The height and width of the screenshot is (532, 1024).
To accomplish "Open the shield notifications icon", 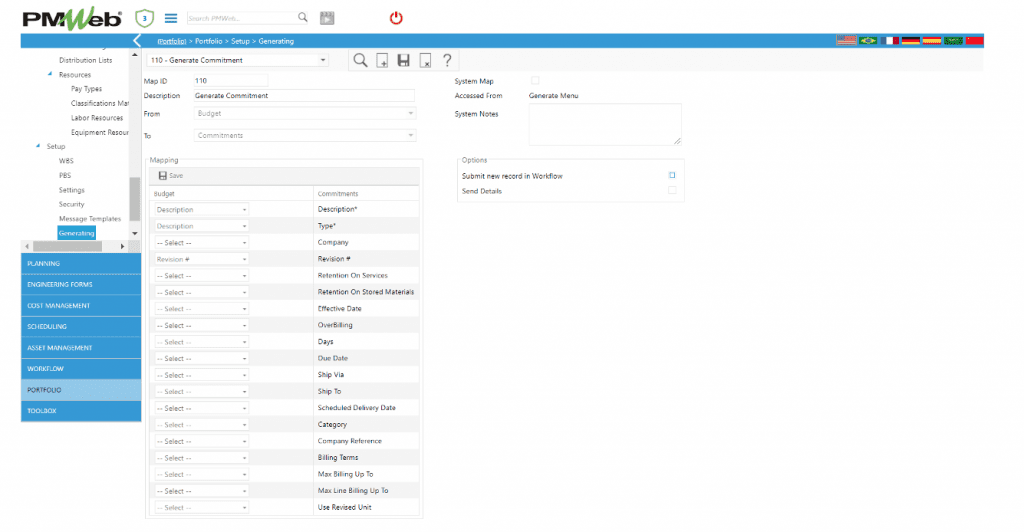I will coord(144,18).
